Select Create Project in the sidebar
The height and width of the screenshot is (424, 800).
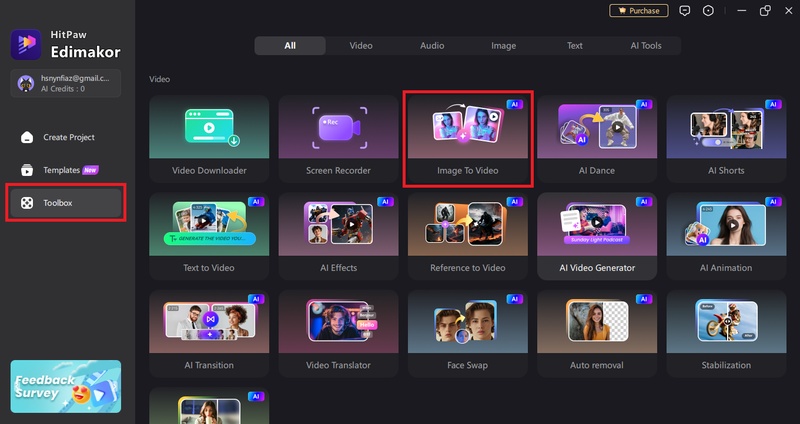click(66, 137)
